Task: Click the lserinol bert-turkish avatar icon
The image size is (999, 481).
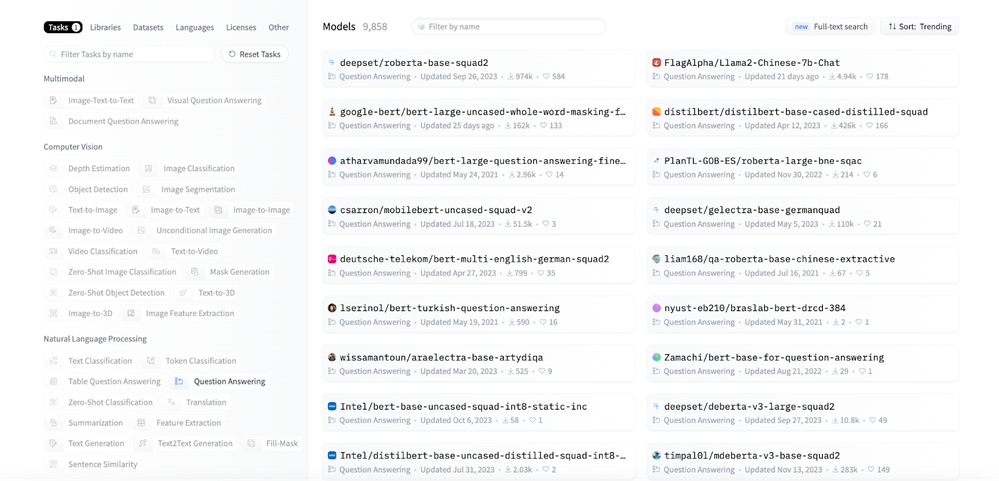Action: [x=332, y=308]
